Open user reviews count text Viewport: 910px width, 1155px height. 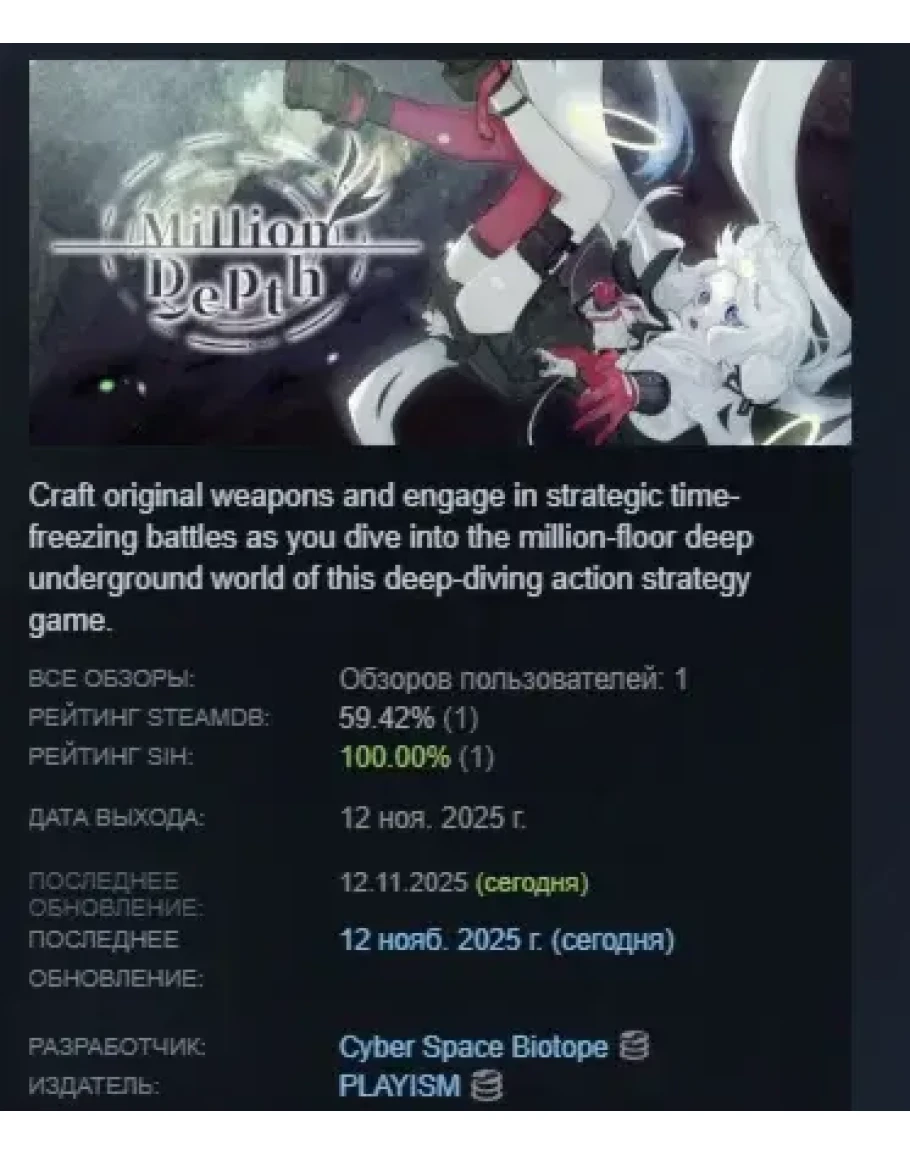click(x=513, y=679)
